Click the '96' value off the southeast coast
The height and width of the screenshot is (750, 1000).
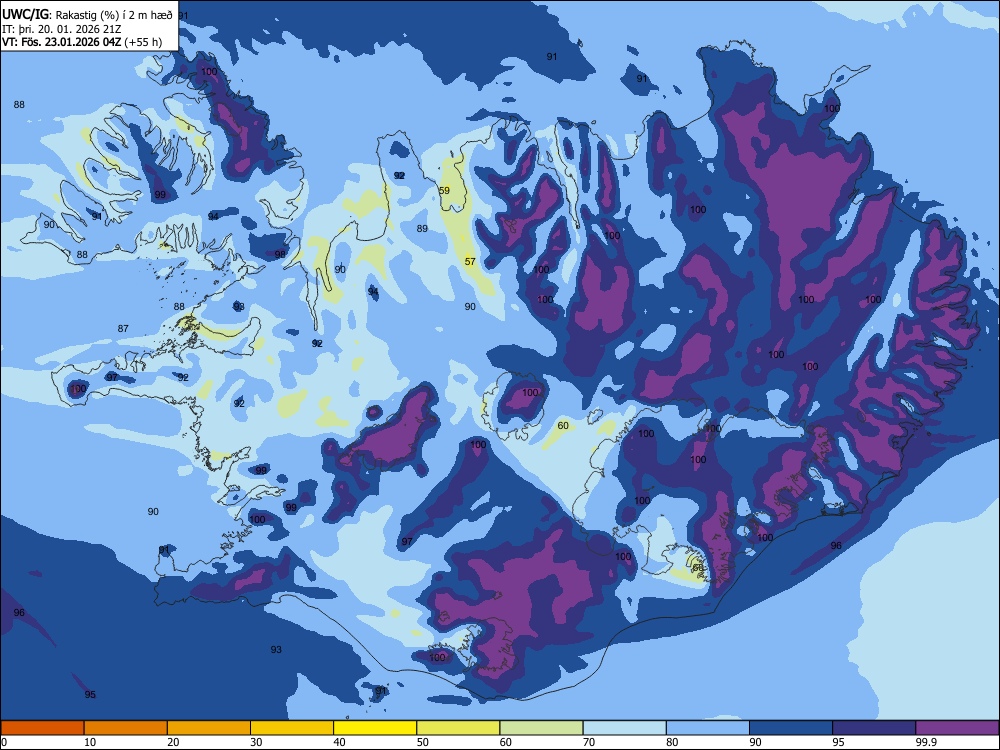[x=836, y=545]
